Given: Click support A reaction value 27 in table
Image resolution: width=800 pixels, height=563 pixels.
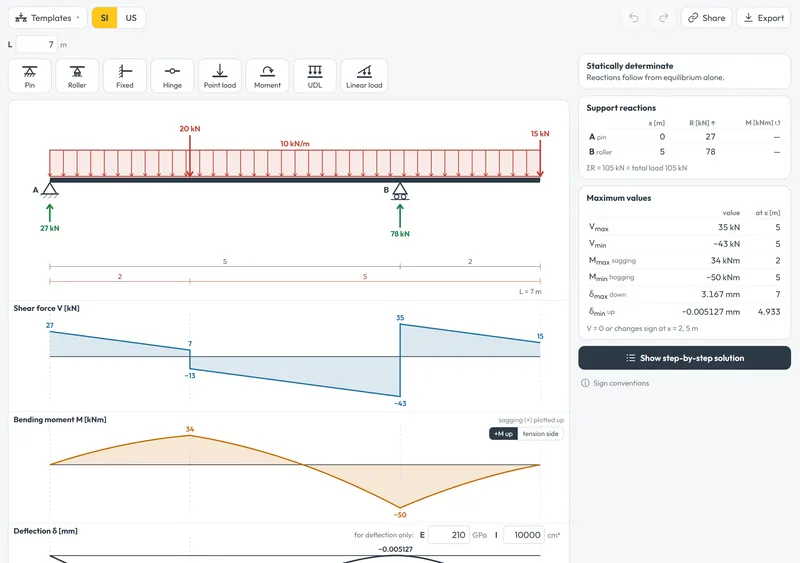Looking at the screenshot, I should (x=710, y=137).
